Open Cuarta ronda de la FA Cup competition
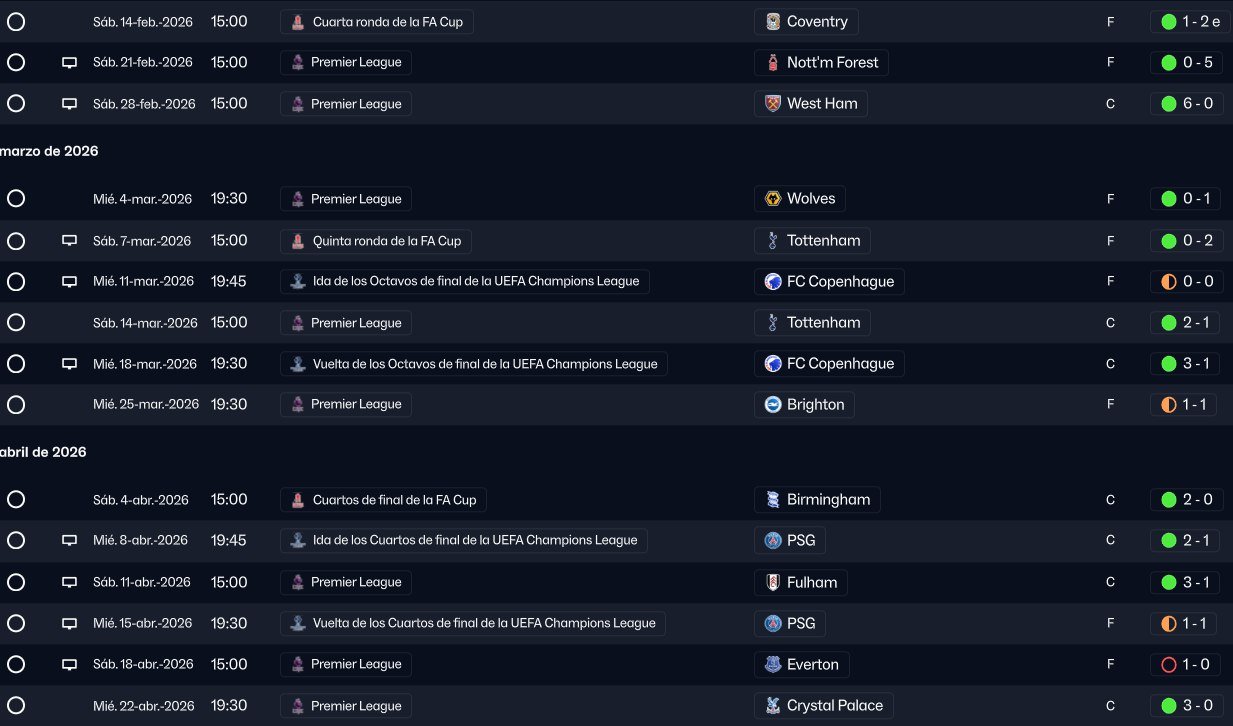Screen dimensions: 1233x726 point(377,21)
